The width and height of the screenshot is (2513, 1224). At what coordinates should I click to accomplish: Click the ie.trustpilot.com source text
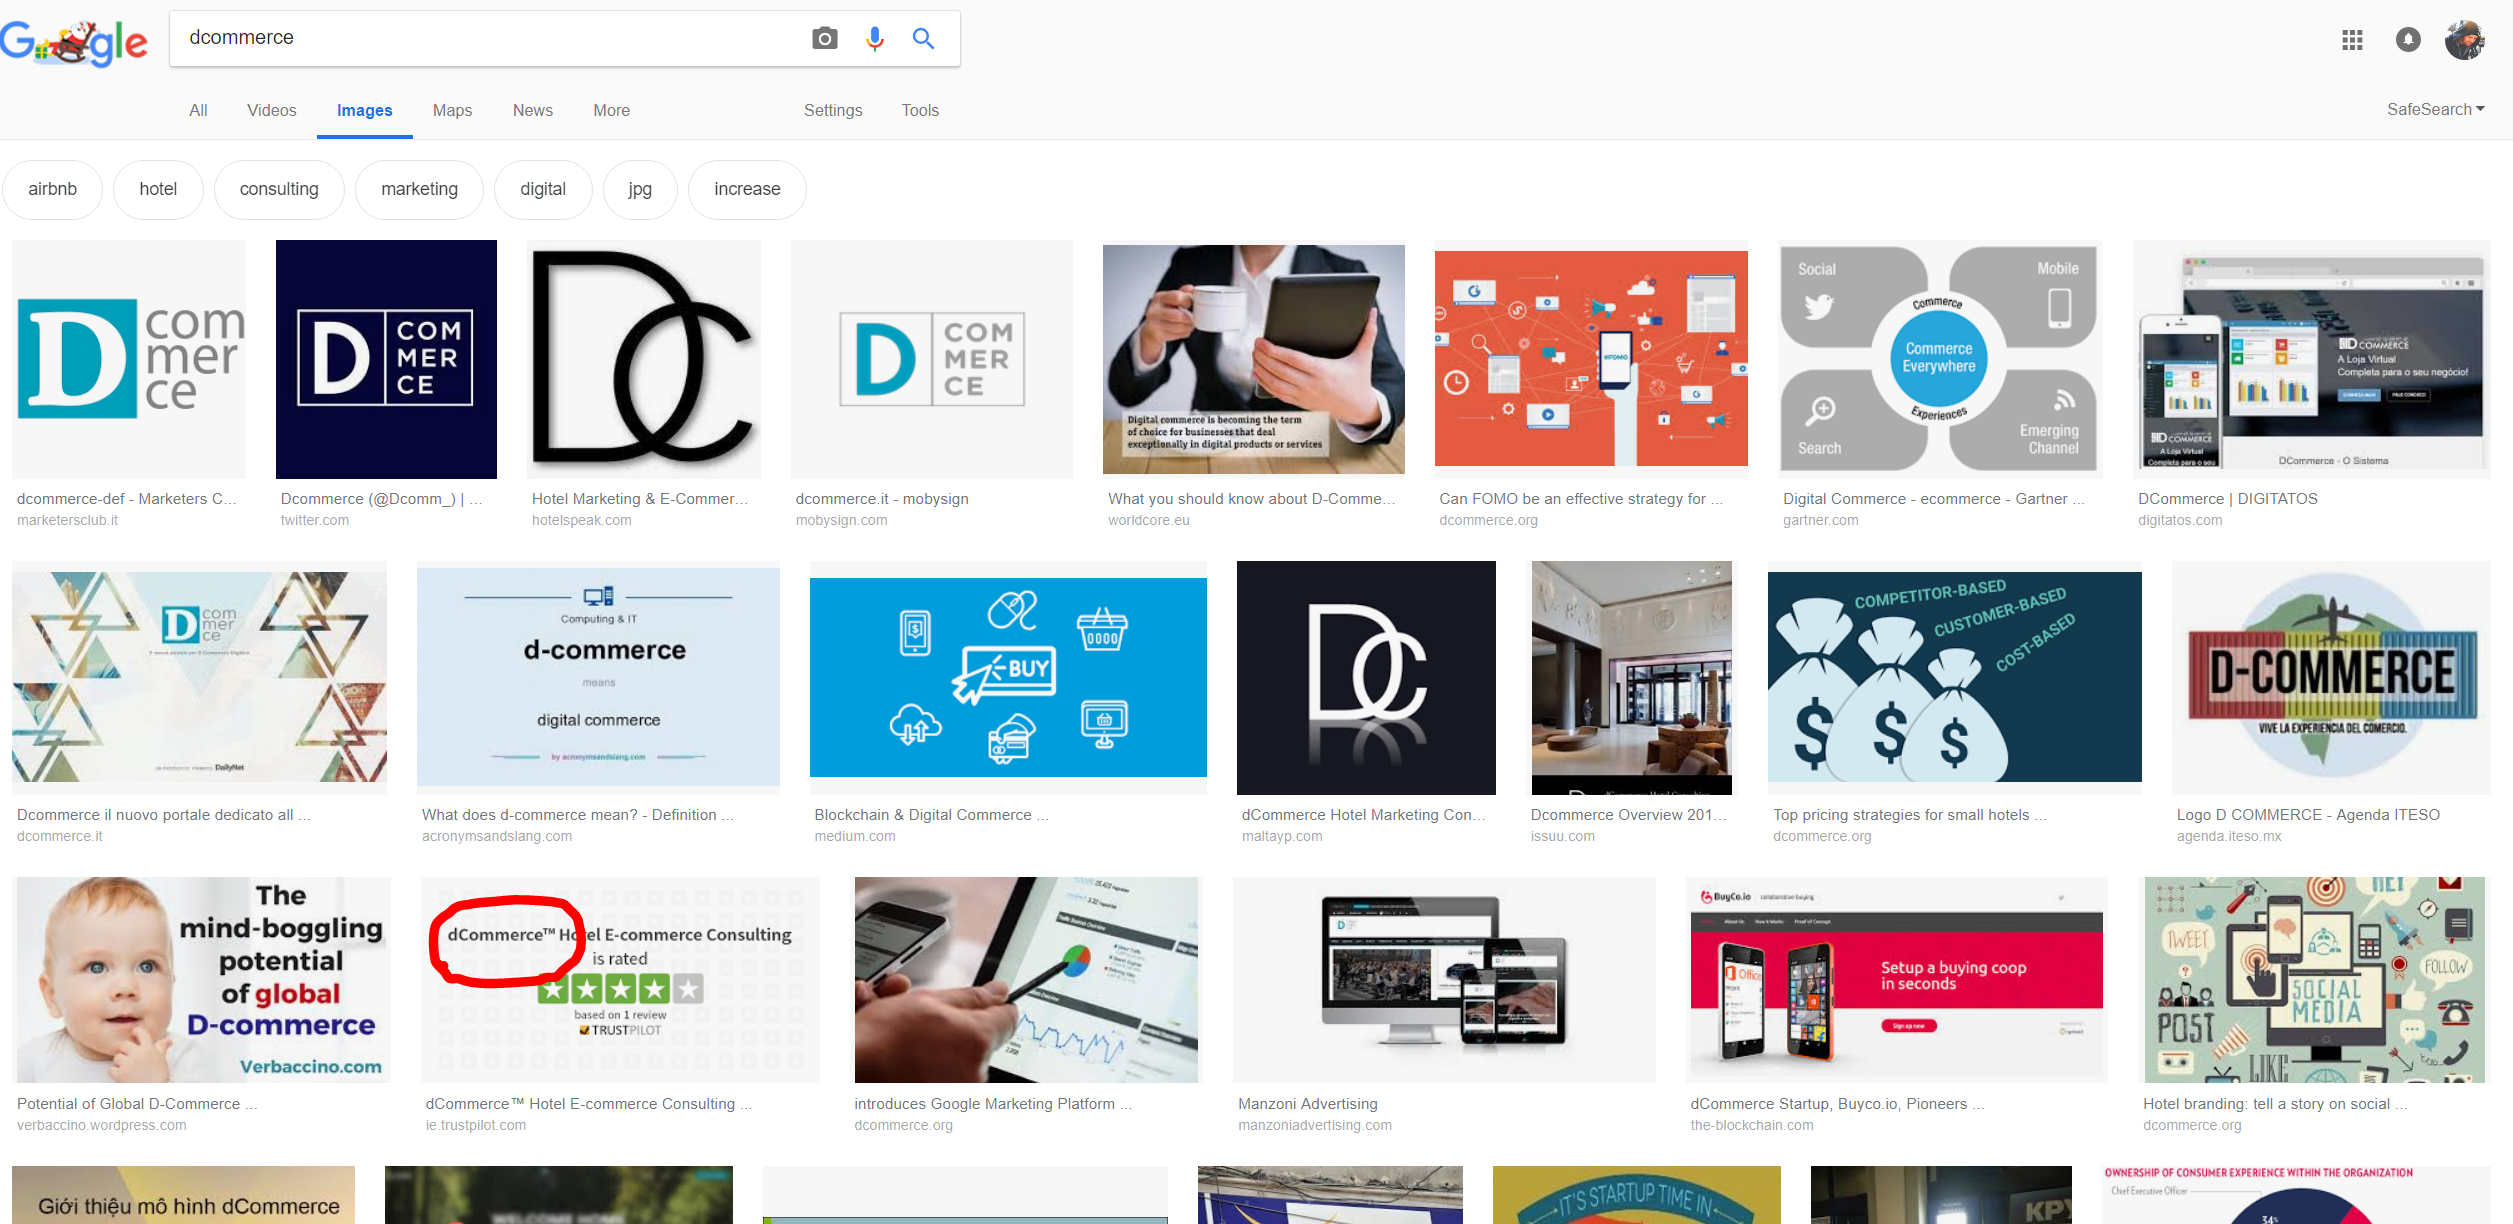[476, 1125]
